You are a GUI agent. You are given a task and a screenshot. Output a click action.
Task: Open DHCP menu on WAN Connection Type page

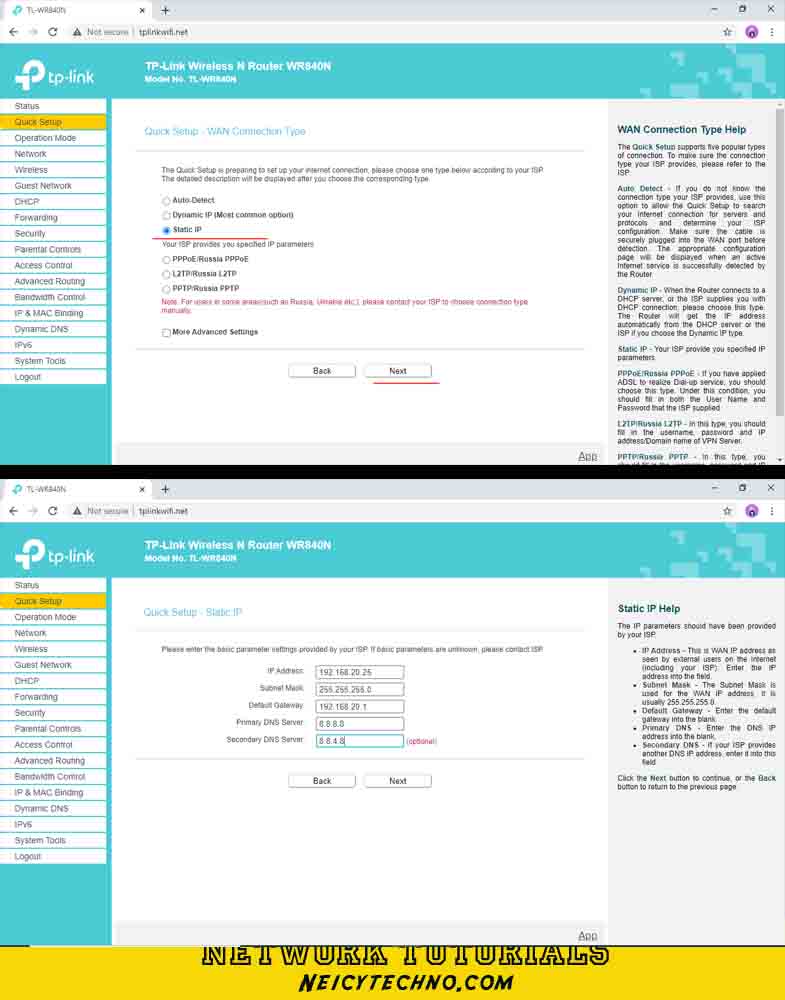click(x=53, y=202)
